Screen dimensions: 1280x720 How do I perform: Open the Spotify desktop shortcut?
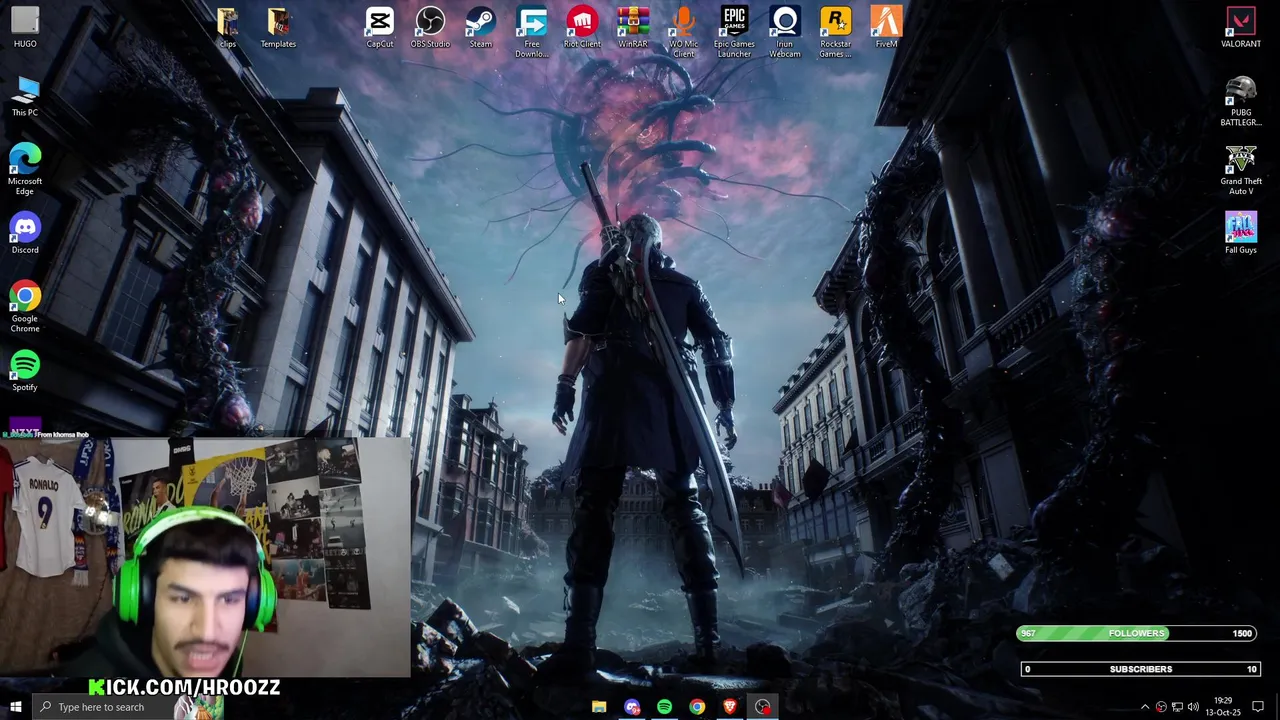(25, 371)
